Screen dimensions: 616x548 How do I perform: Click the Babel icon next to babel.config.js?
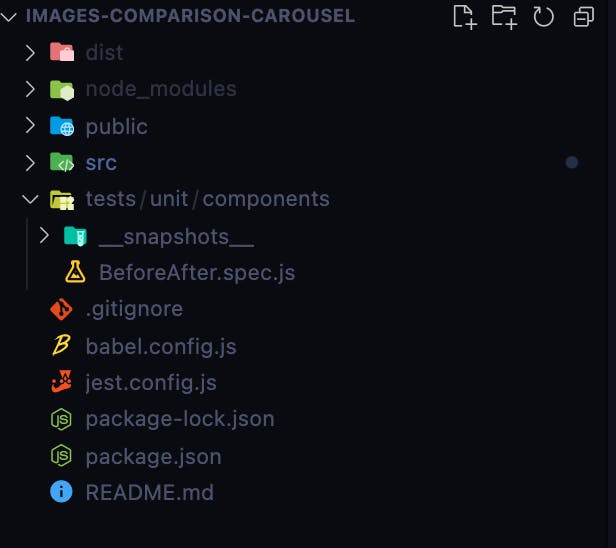[61, 345]
